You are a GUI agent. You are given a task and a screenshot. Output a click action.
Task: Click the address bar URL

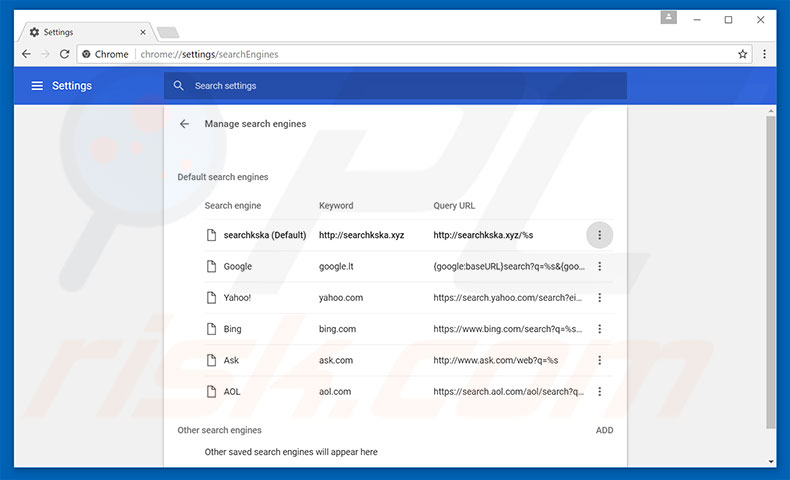209,54
